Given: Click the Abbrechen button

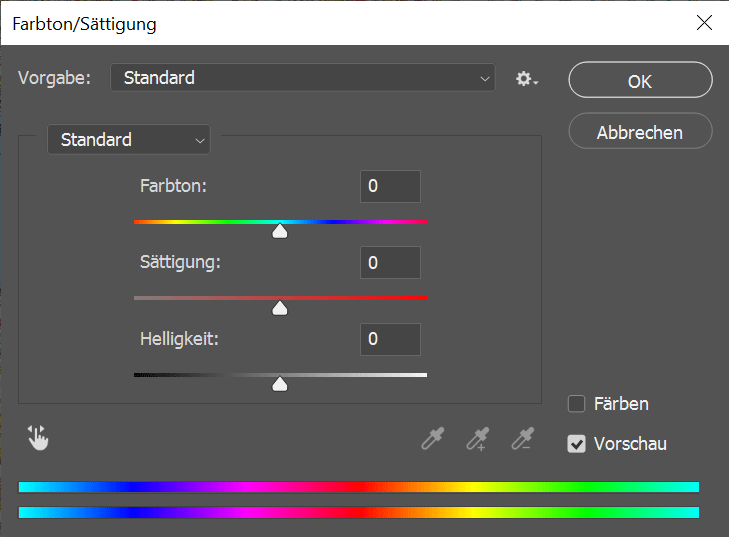Looking at the screenshot, I should coord(640,131).
